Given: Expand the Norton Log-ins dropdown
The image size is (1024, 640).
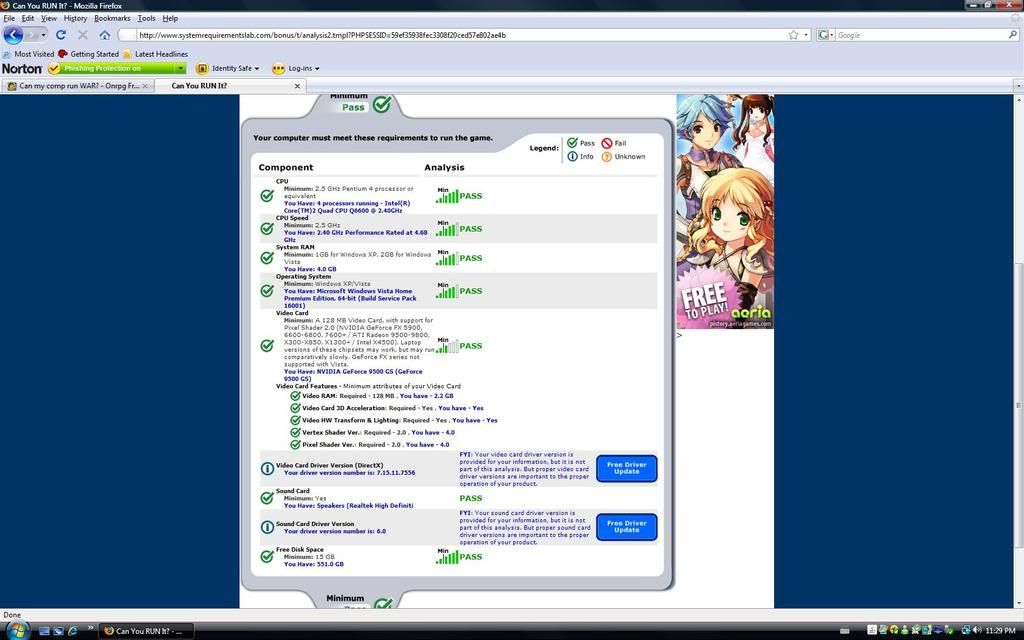Looking at the screenshot, I should (317, 69).
